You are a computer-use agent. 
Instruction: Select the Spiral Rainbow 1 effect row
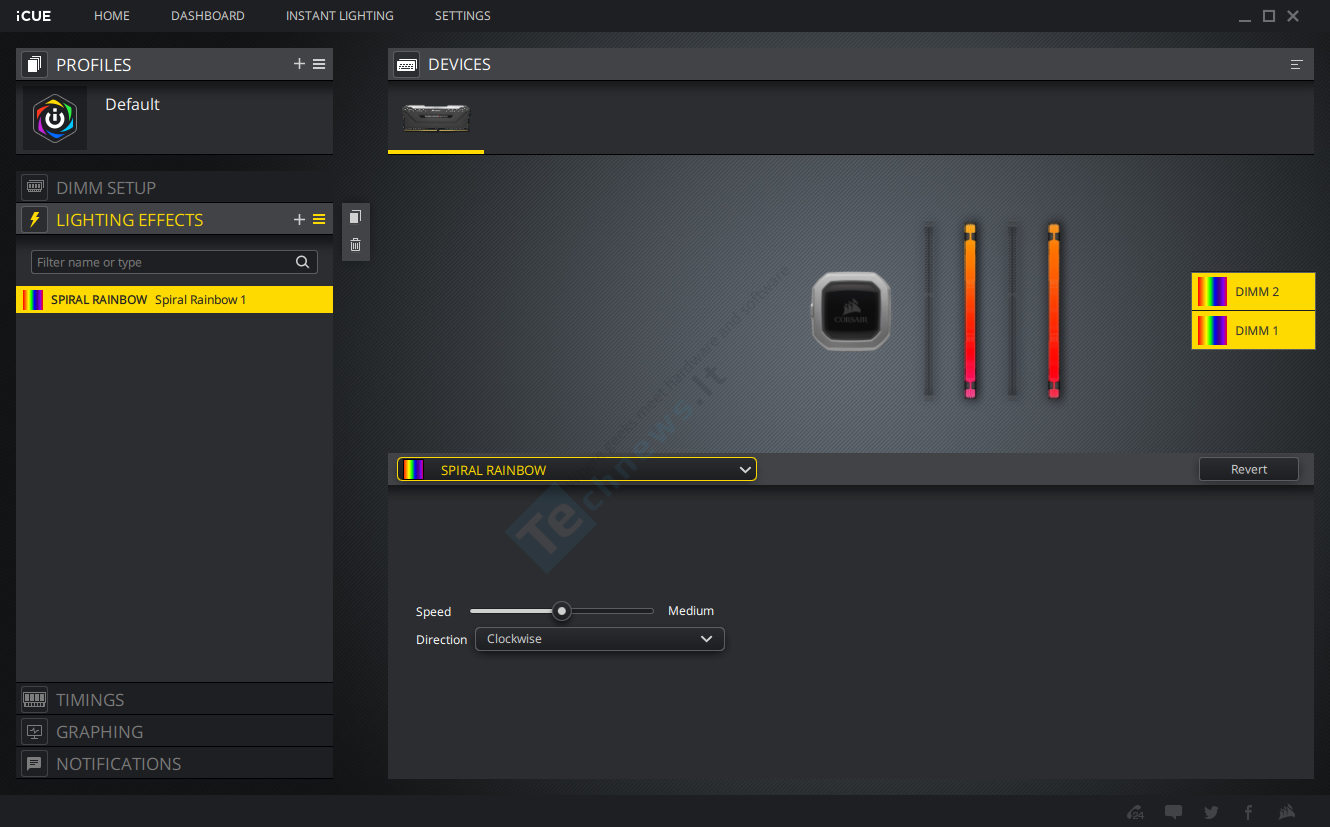click(175, 299)
